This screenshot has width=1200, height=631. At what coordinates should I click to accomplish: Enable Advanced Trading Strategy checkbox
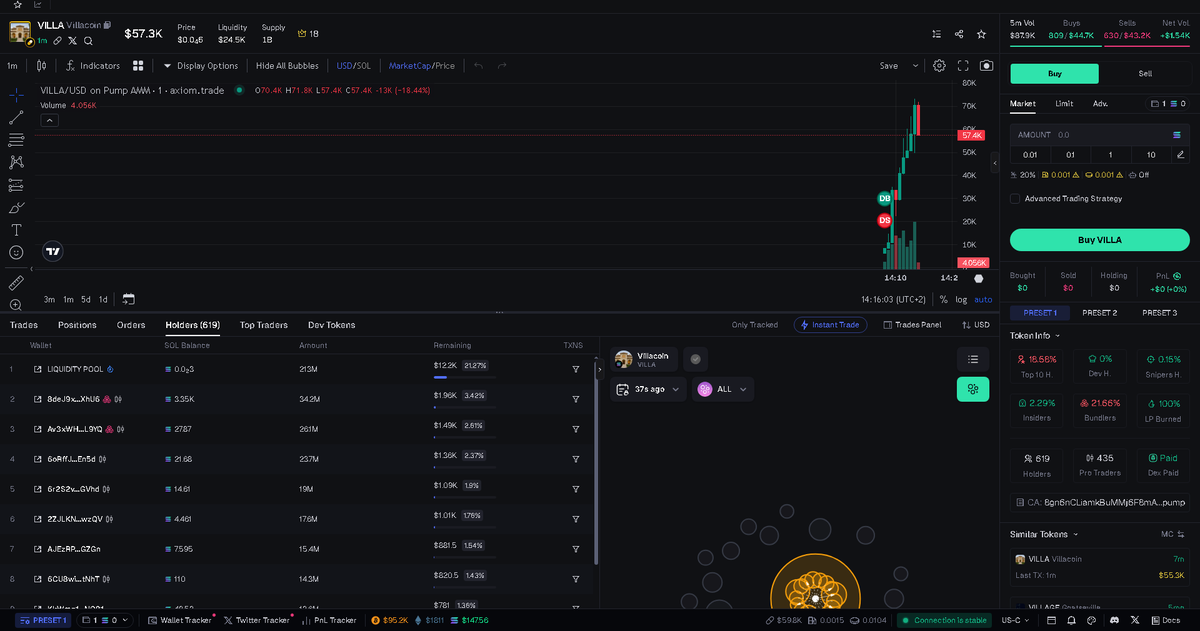[x=1015, y=199]
